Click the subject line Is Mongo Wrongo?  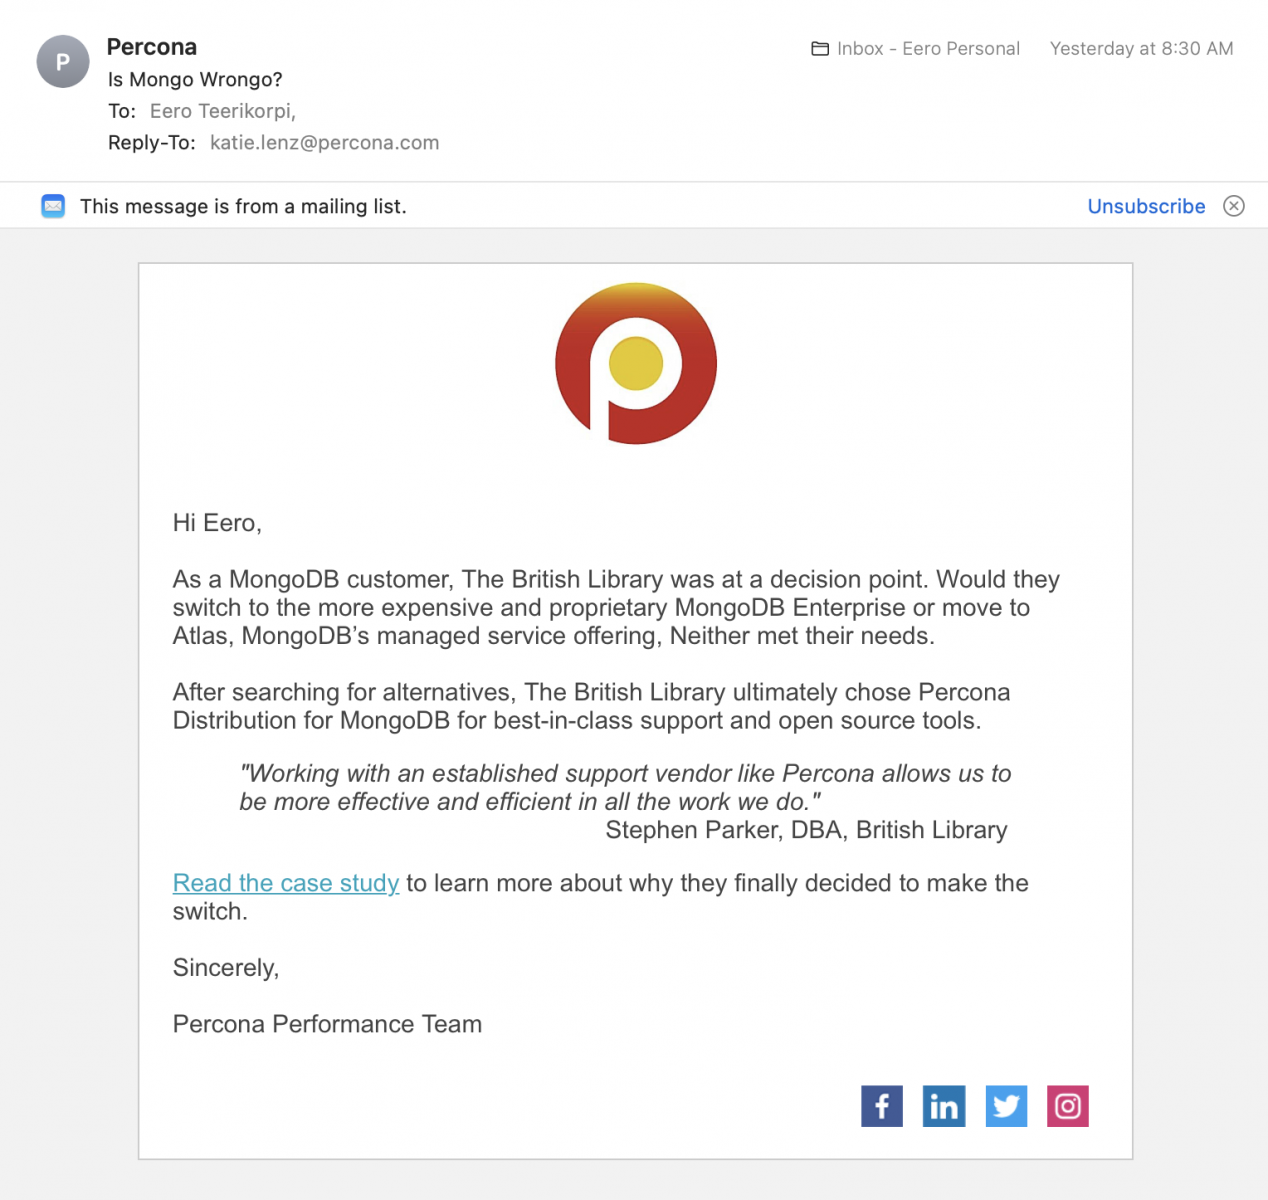tap(195, 79)
